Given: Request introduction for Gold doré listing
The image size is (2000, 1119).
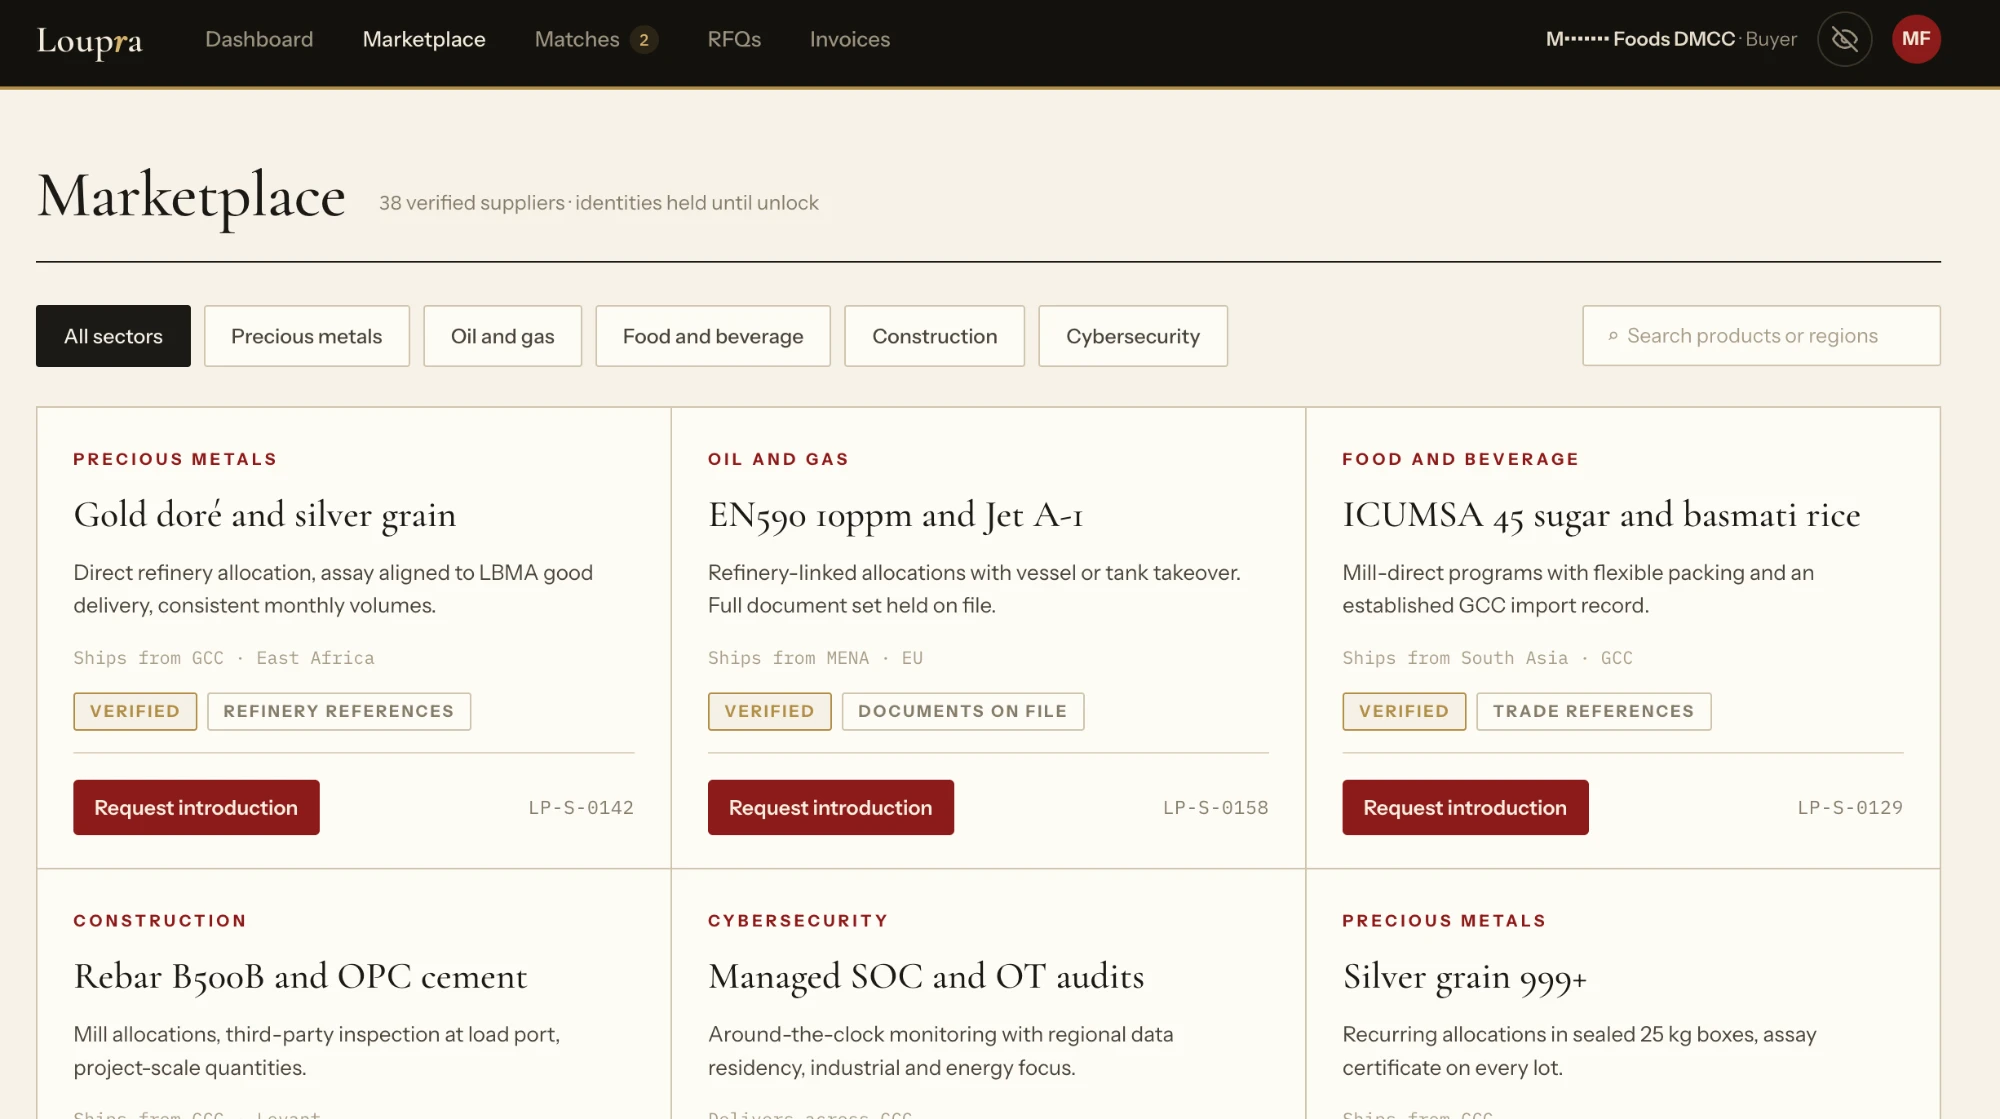Looking at the screenshot, I should (196, 807).
